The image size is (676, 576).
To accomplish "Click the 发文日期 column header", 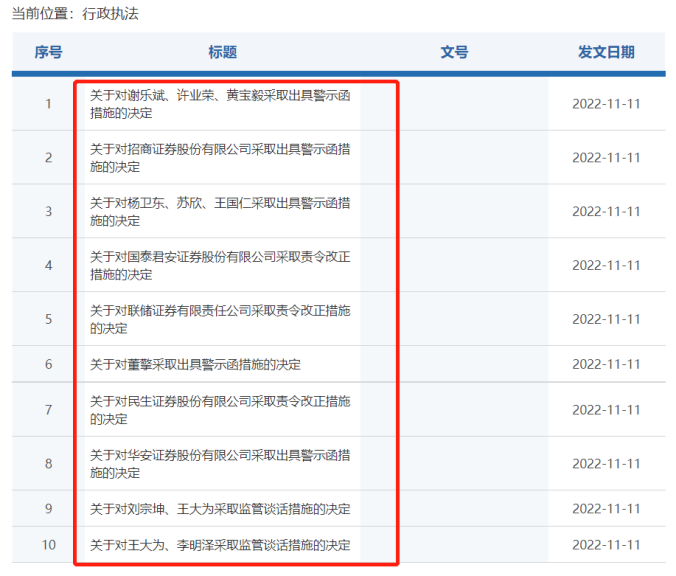I will (x=606, y=52).
